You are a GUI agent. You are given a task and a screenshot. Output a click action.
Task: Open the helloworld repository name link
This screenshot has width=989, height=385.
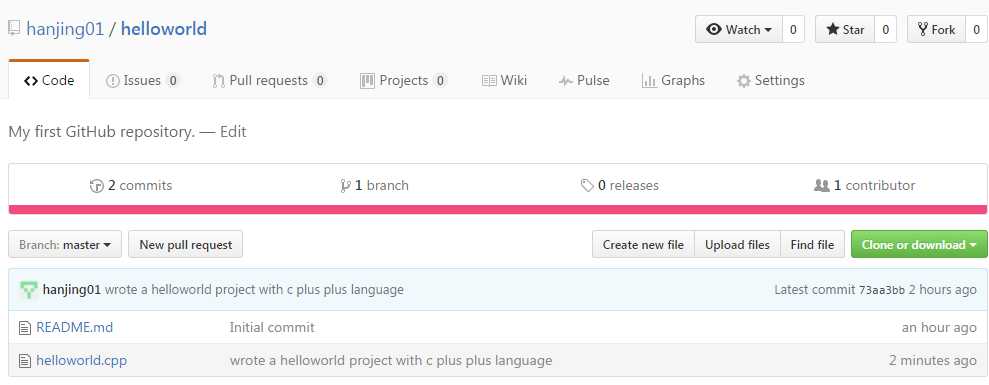tap(163, 29)
